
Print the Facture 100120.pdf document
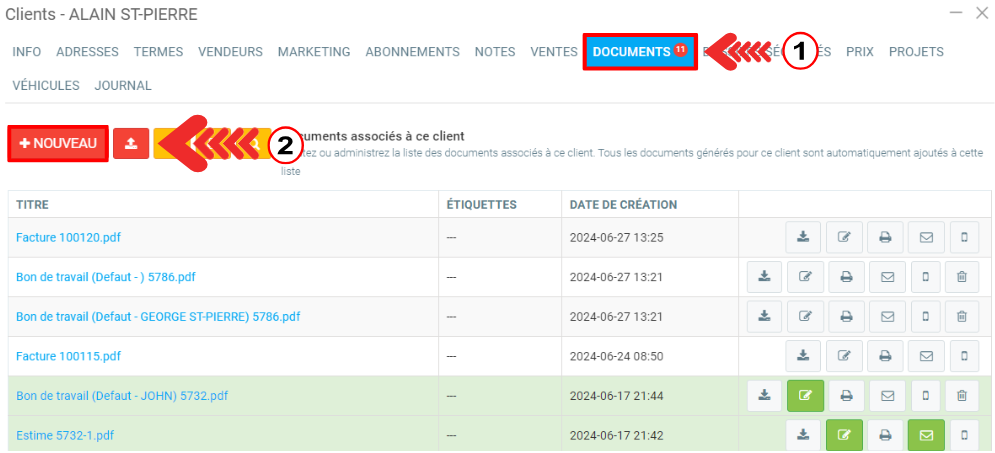tap(885, 238)
